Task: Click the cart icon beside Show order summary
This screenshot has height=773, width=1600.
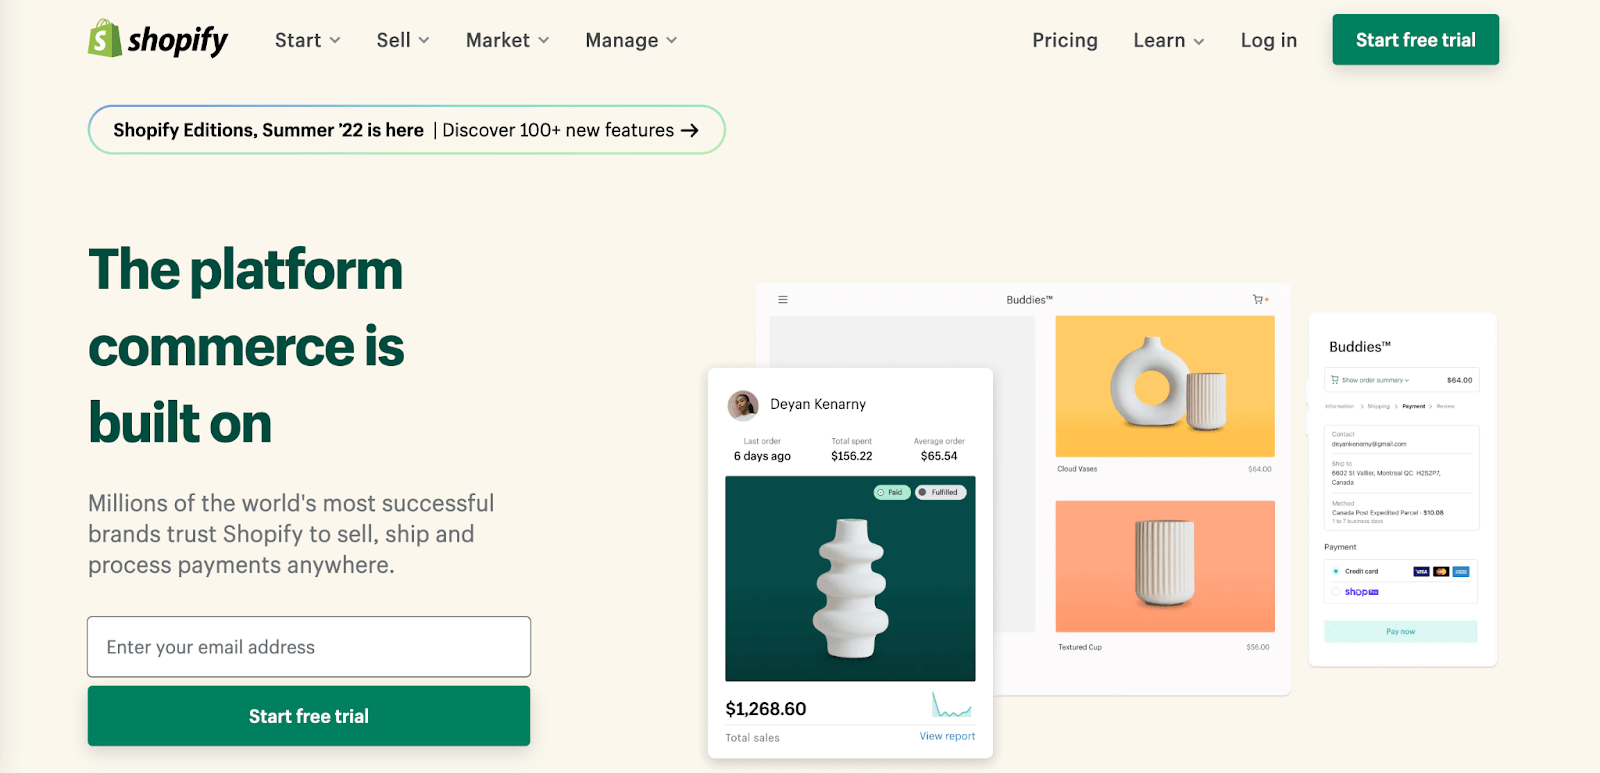Action: tap(1334, 379)
